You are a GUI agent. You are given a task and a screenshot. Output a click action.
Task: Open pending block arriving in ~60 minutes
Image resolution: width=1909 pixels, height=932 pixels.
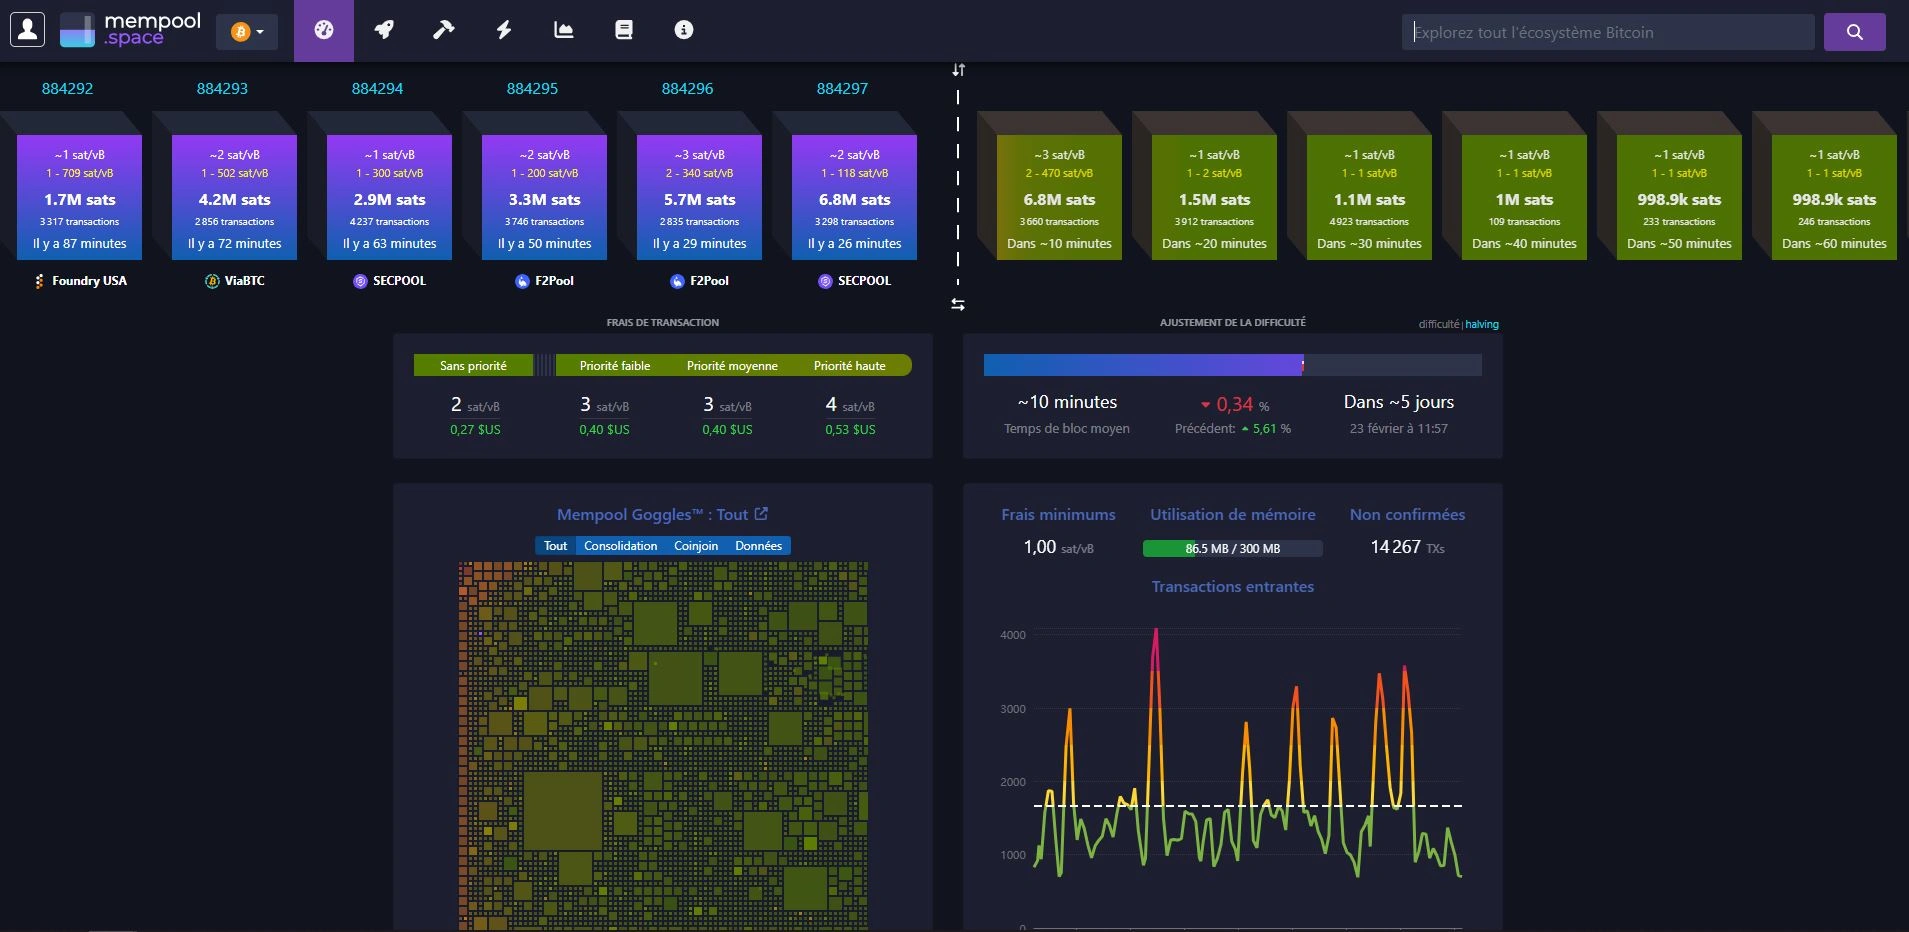coord(1834,198)
